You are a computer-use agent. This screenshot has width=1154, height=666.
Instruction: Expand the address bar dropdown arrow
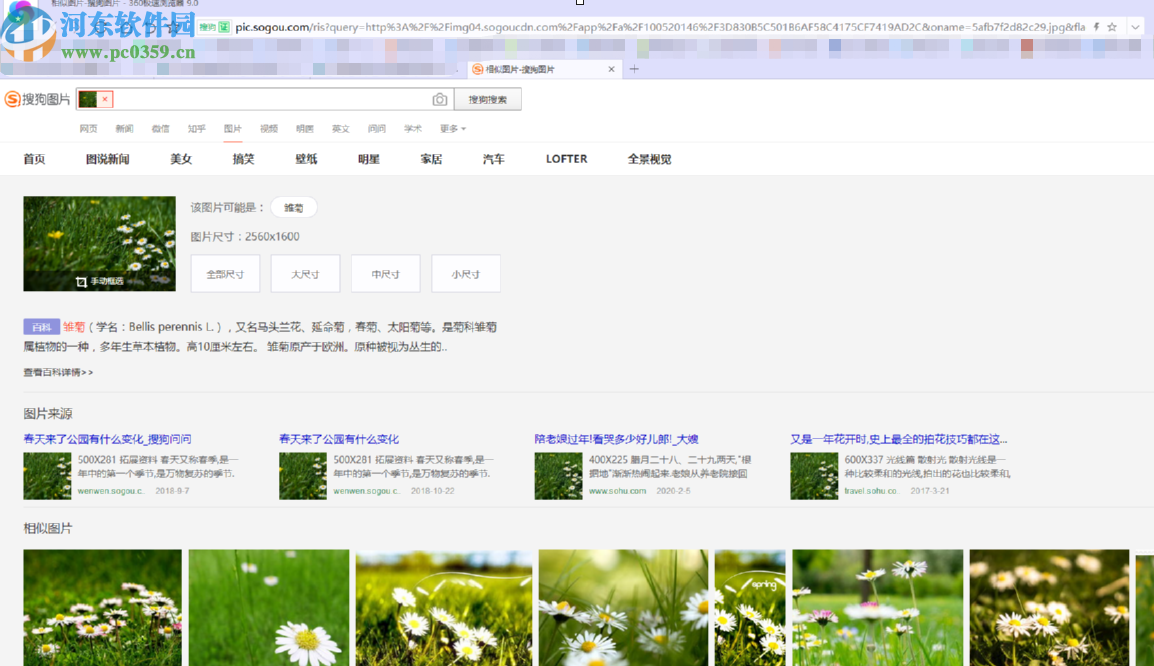click(x=1136, y=27)
